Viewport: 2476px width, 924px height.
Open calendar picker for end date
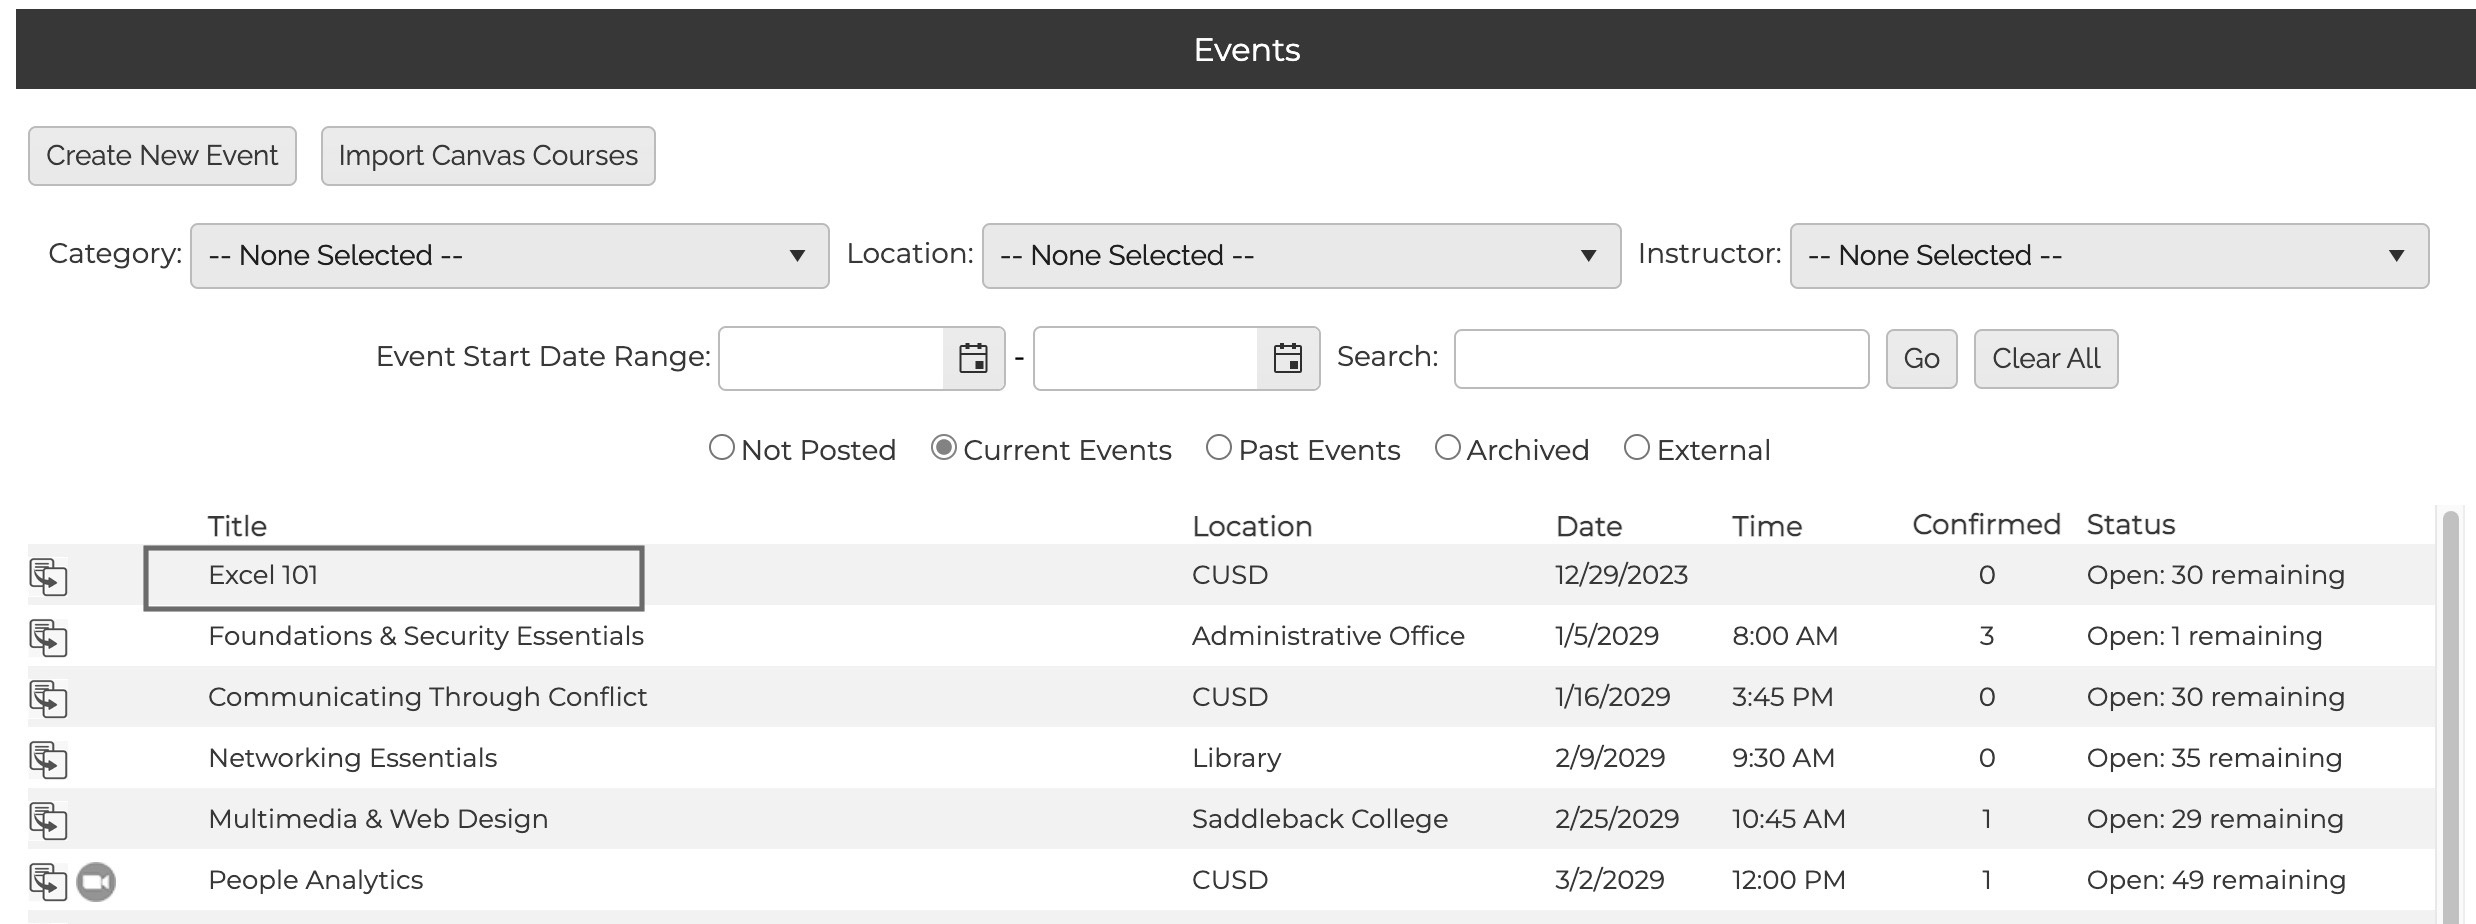coord(1288,358)
